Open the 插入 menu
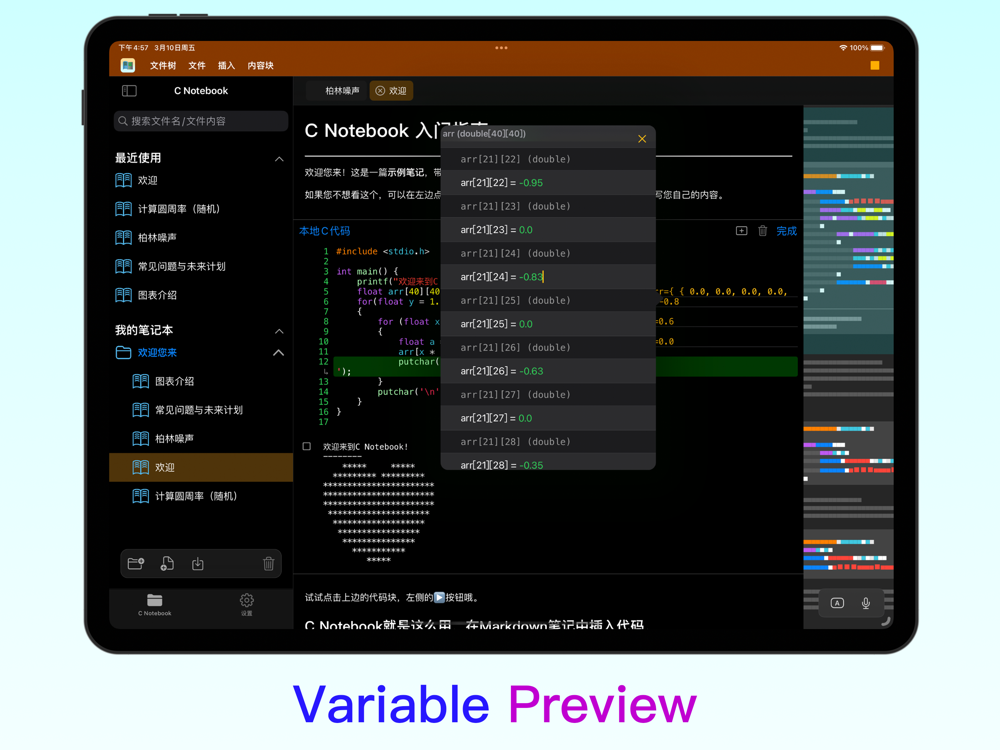1000x750 pixels. [226, 66]
